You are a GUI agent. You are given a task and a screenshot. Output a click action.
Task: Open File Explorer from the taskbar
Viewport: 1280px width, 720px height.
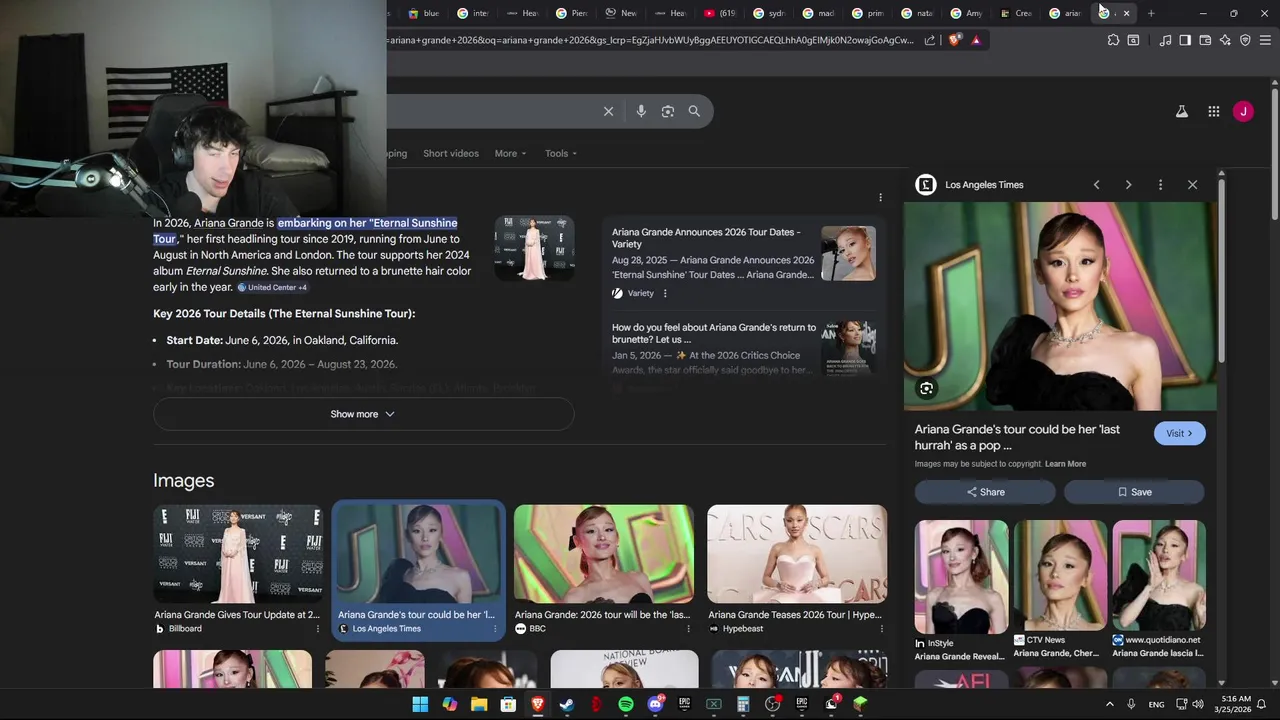click(479, 704)
